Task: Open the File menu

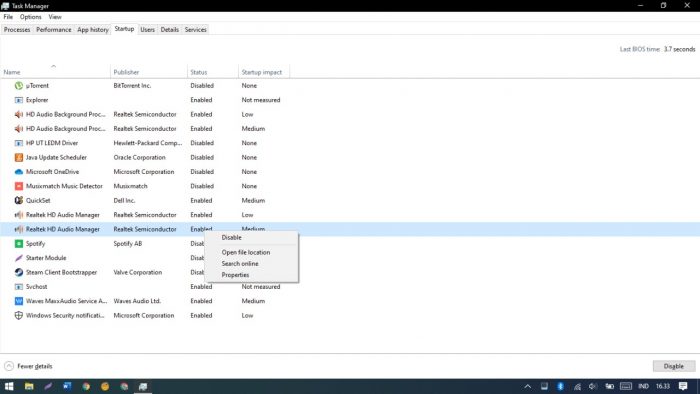Action: point(8,17)
